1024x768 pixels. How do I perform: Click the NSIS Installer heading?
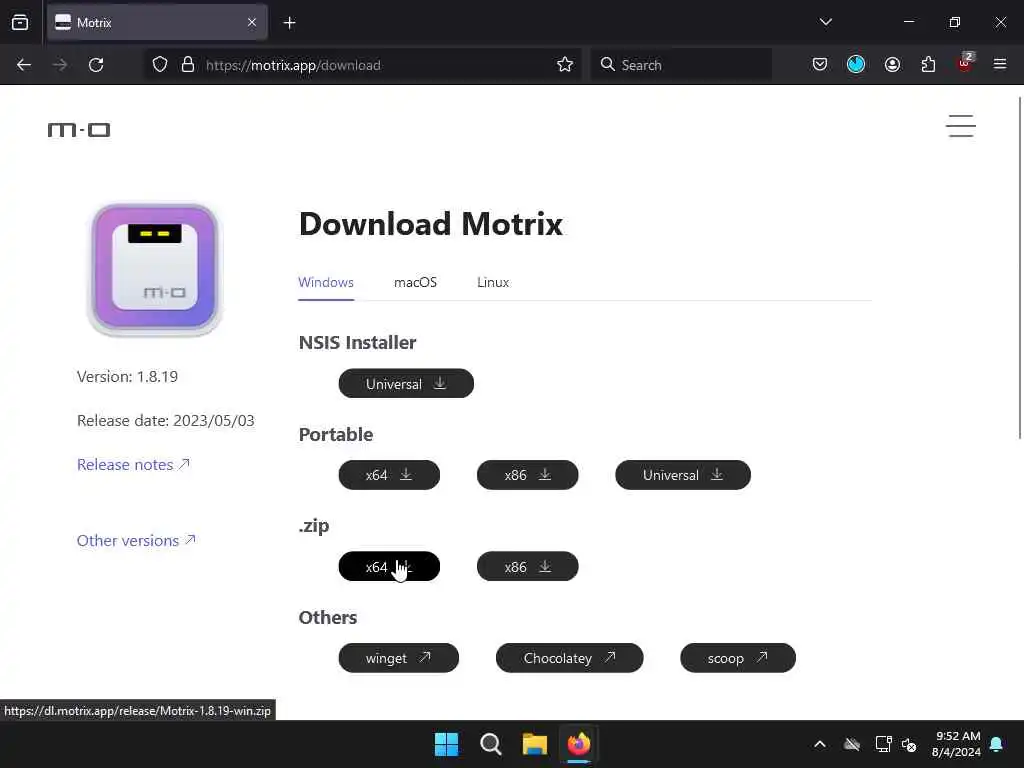(357, 342)
